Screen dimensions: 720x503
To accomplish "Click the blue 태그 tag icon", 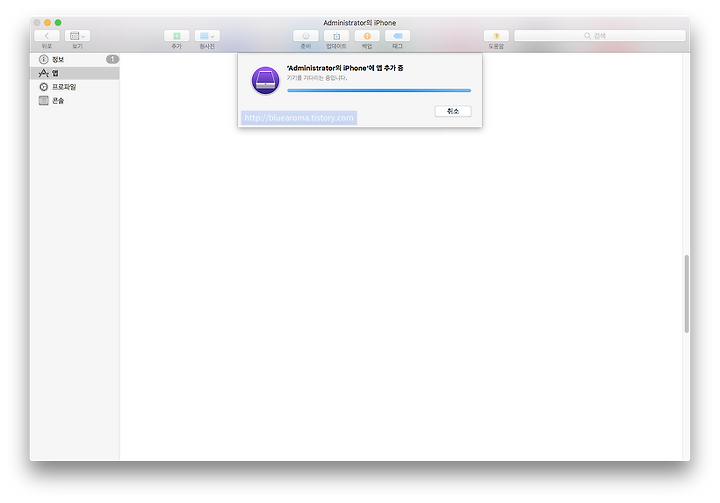I will coord(398,36).
